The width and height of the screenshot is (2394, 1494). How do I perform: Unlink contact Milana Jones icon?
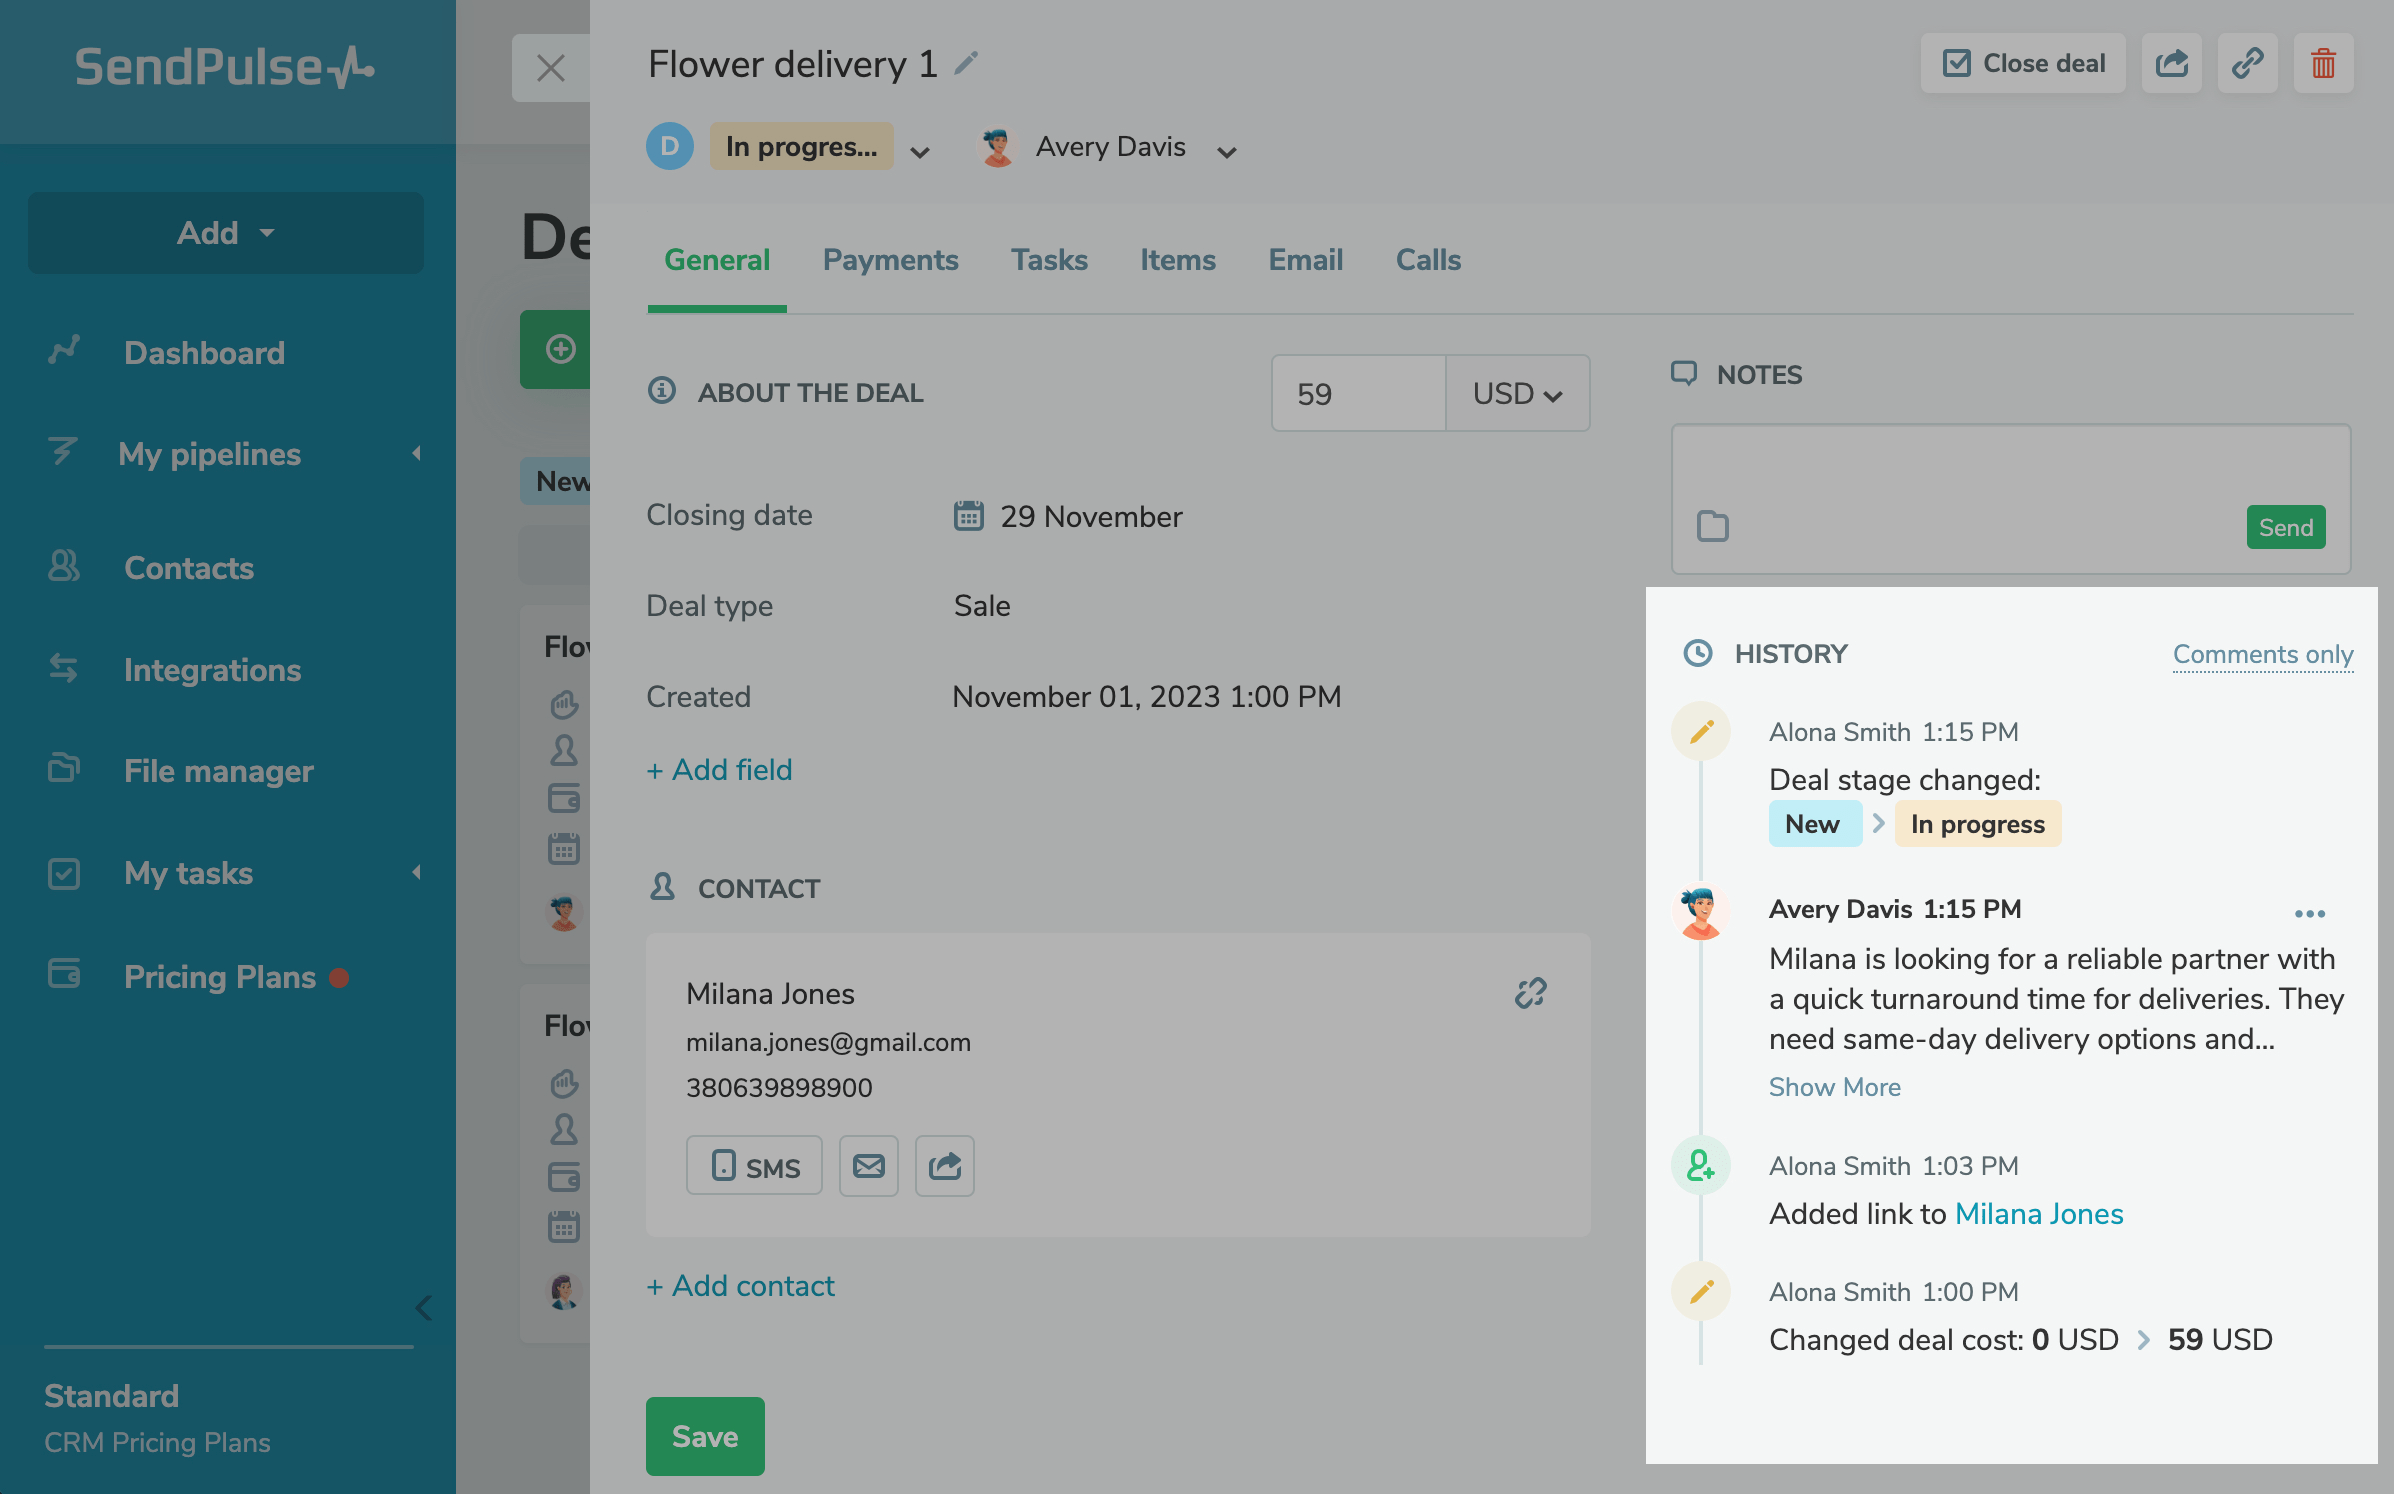point(1530,993)
